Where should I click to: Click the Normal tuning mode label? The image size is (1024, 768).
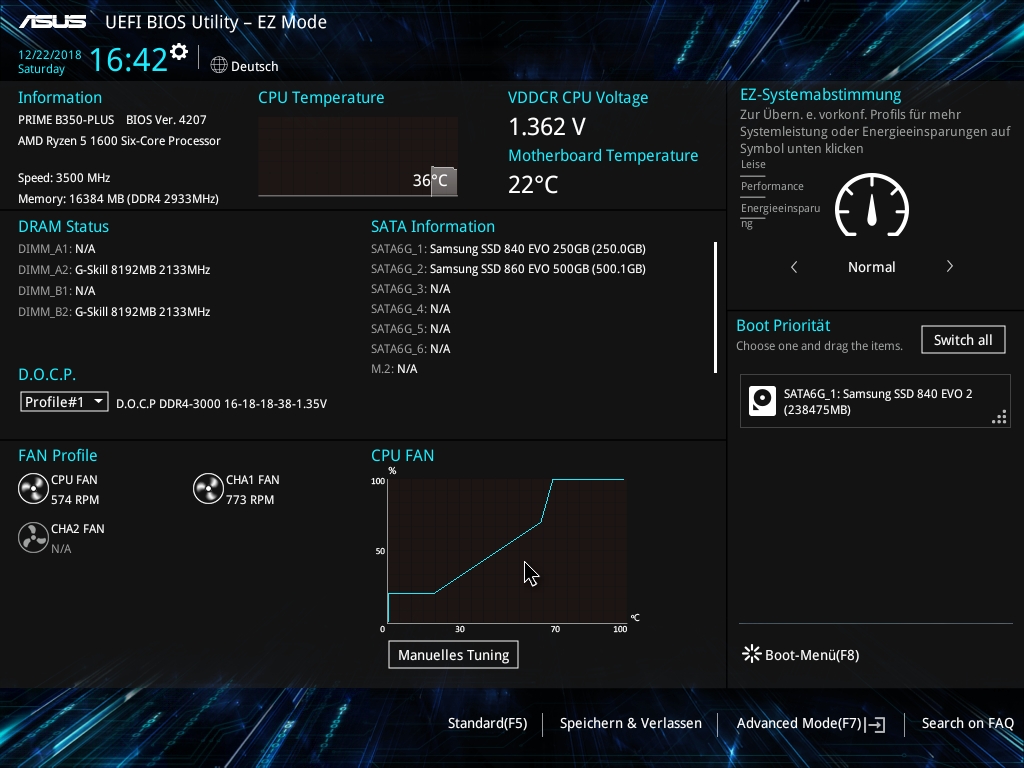[x=872, y=266]
